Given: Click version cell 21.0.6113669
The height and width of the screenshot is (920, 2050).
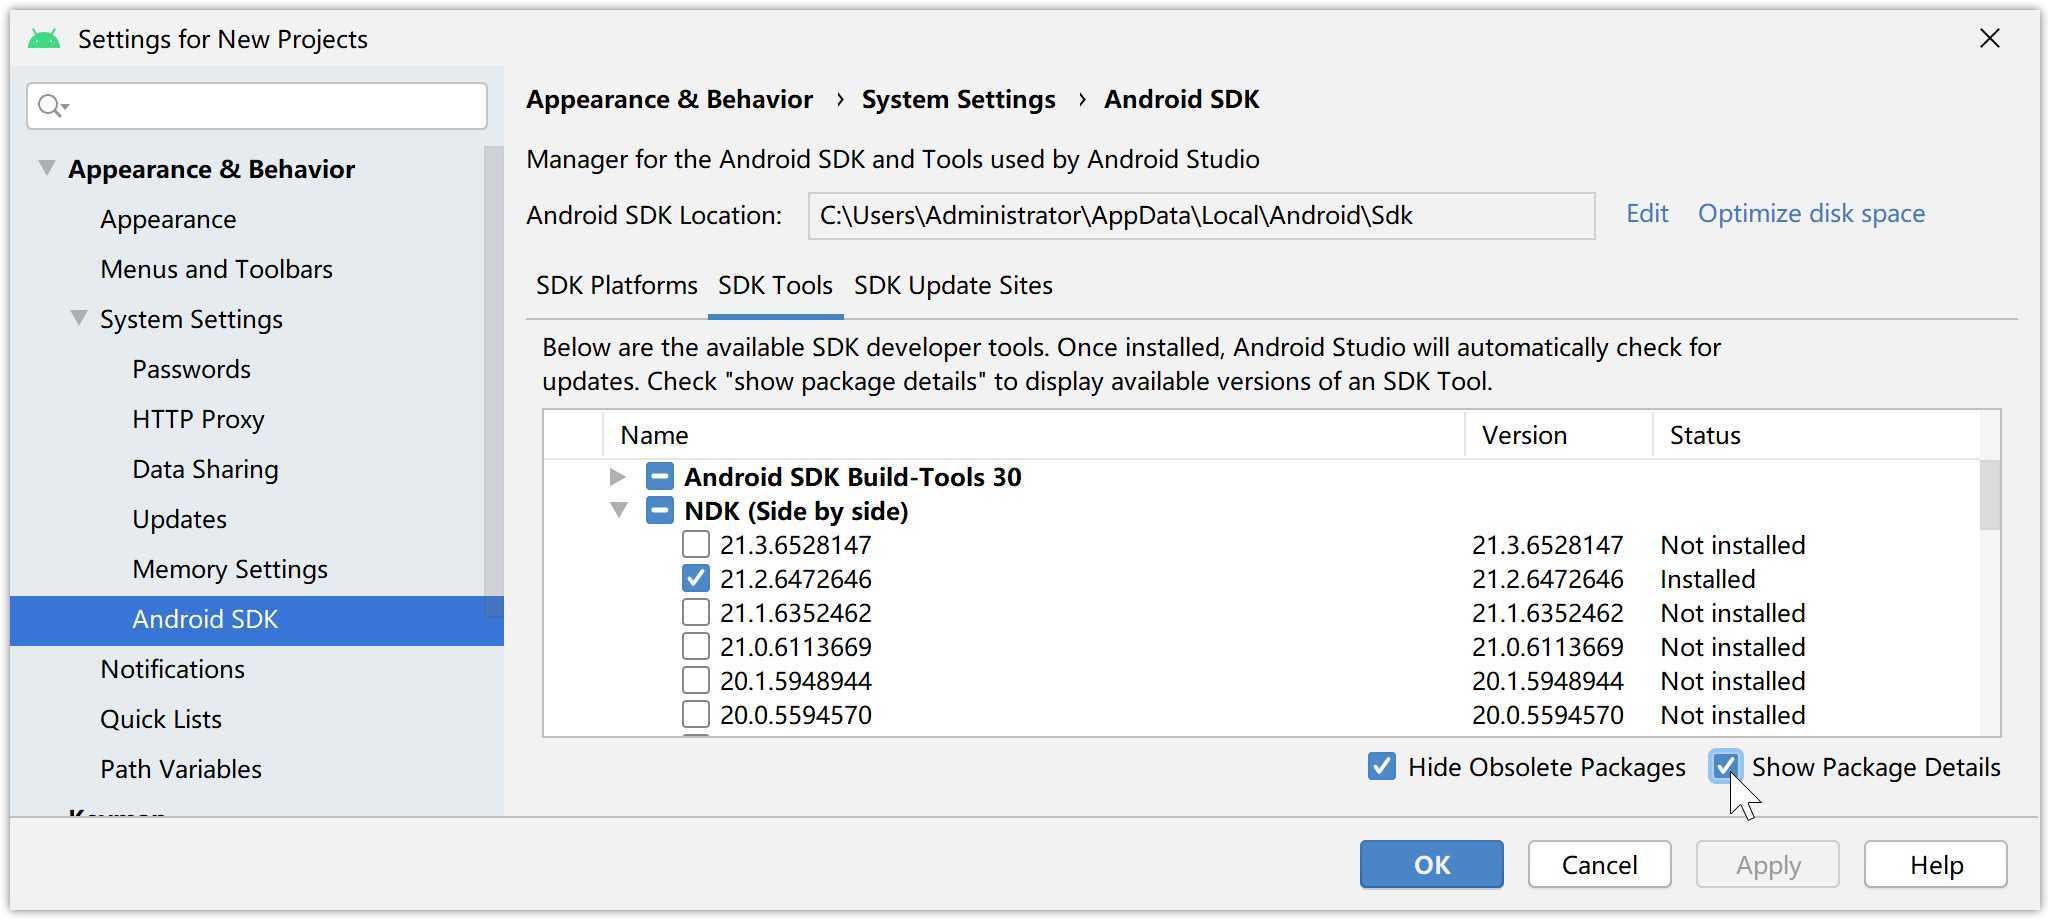Looking at the screenshot, I should click(x=1547, y=647).
